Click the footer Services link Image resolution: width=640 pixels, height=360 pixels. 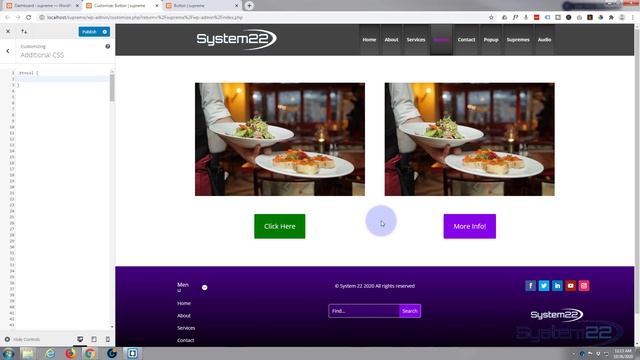point(186,328)
